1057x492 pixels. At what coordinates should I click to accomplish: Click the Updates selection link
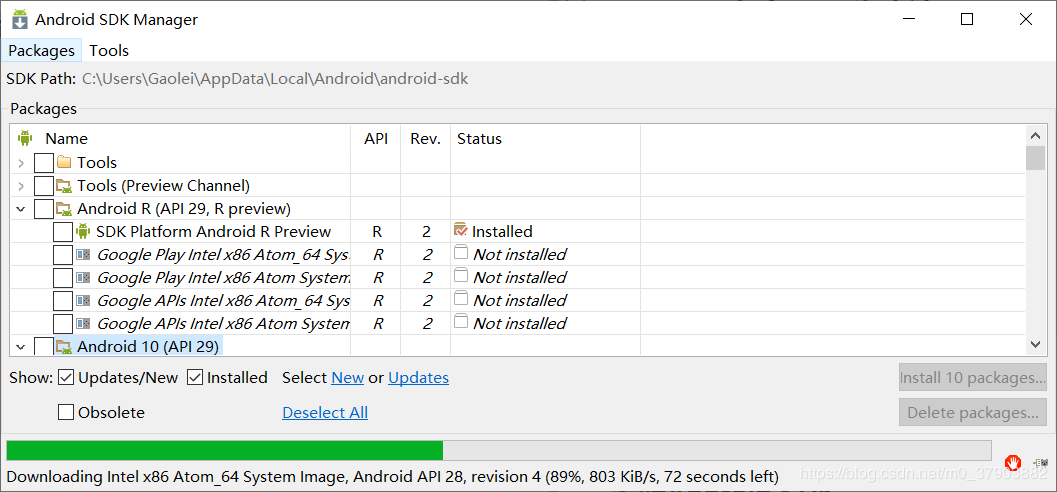pos(419,377)
